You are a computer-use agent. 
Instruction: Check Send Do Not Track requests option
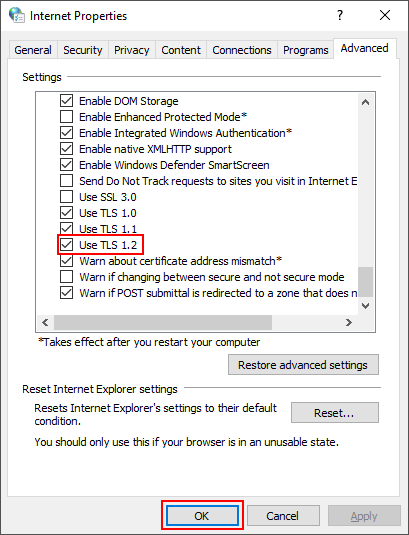(x=67, y=180)
